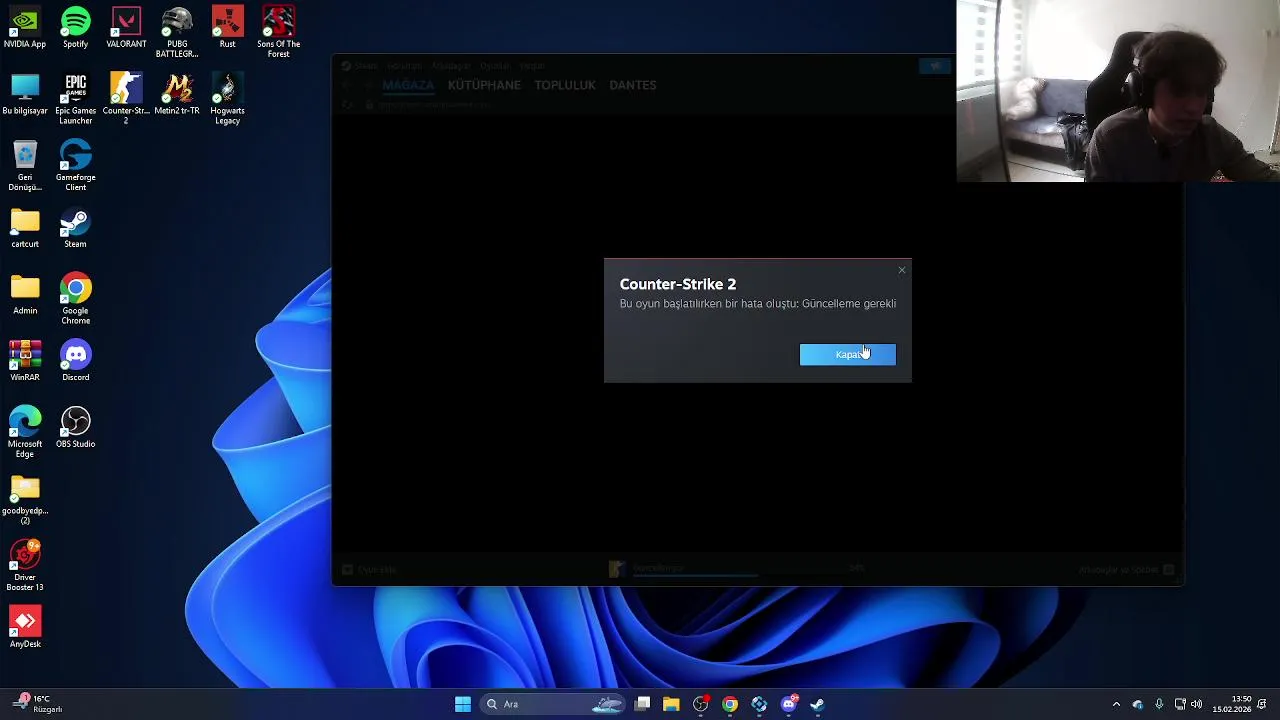Image resolution: width=1280 pixels, height=720 pixels.
Task: Click the 'Güncelleme gerekli' error message text
Action: click(x=757, y=303)
